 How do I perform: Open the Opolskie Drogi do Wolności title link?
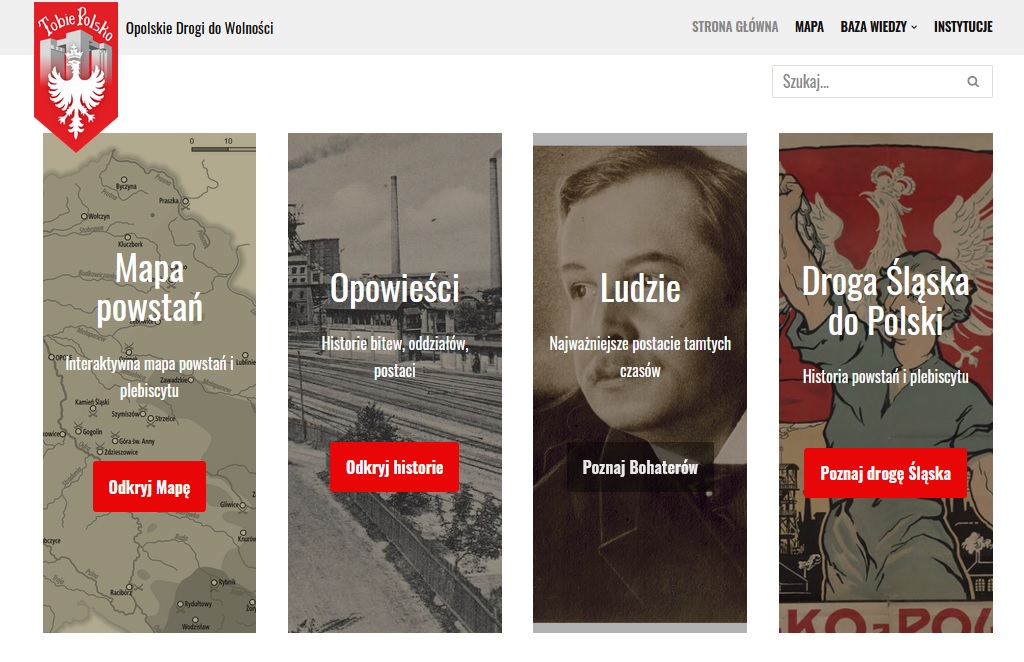click(x=199, y=28)
